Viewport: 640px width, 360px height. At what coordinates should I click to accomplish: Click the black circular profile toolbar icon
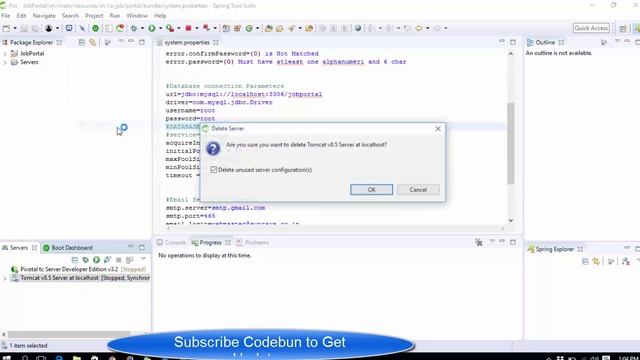49,28
